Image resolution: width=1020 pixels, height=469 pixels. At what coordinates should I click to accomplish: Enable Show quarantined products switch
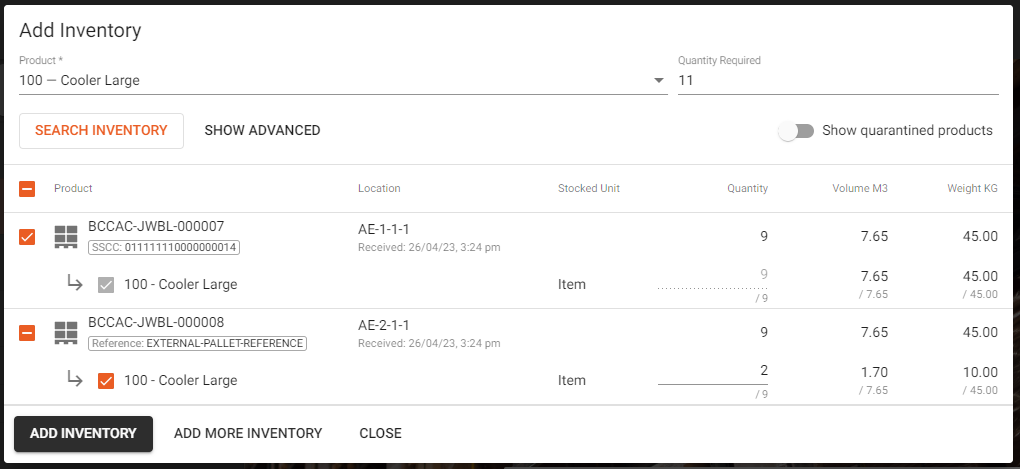796,131
